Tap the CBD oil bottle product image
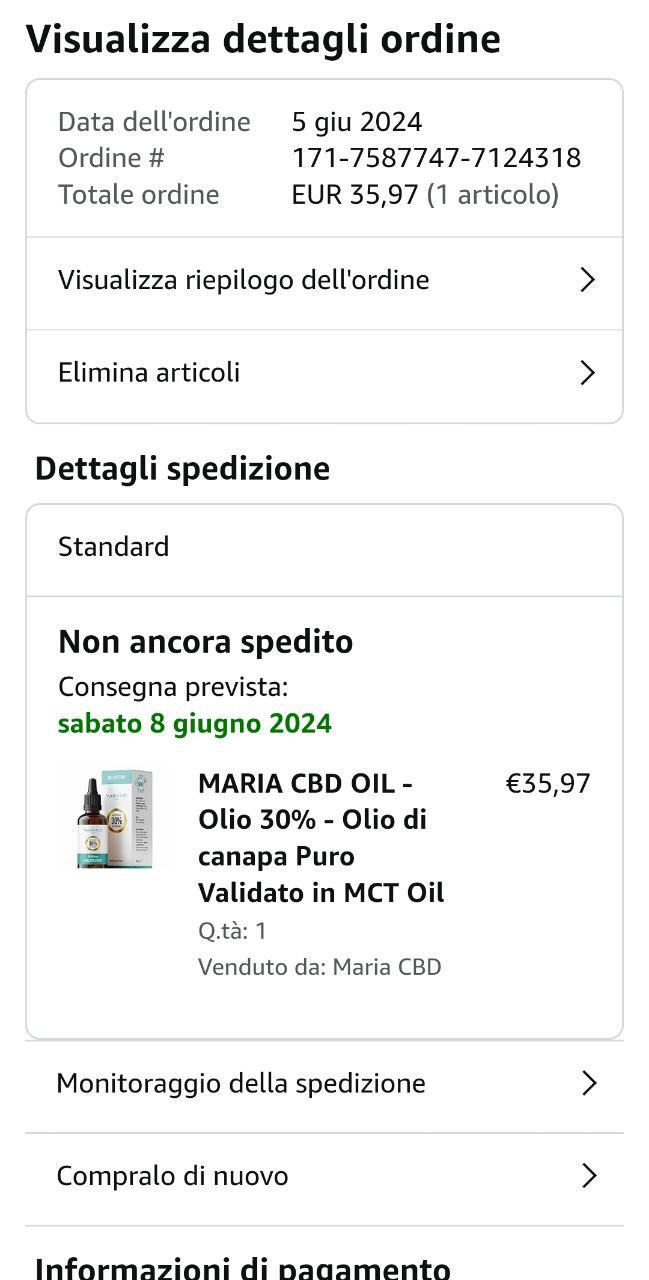Viewport: 649px width, 1280px height. pyautogui.click(x=112, y=819)
